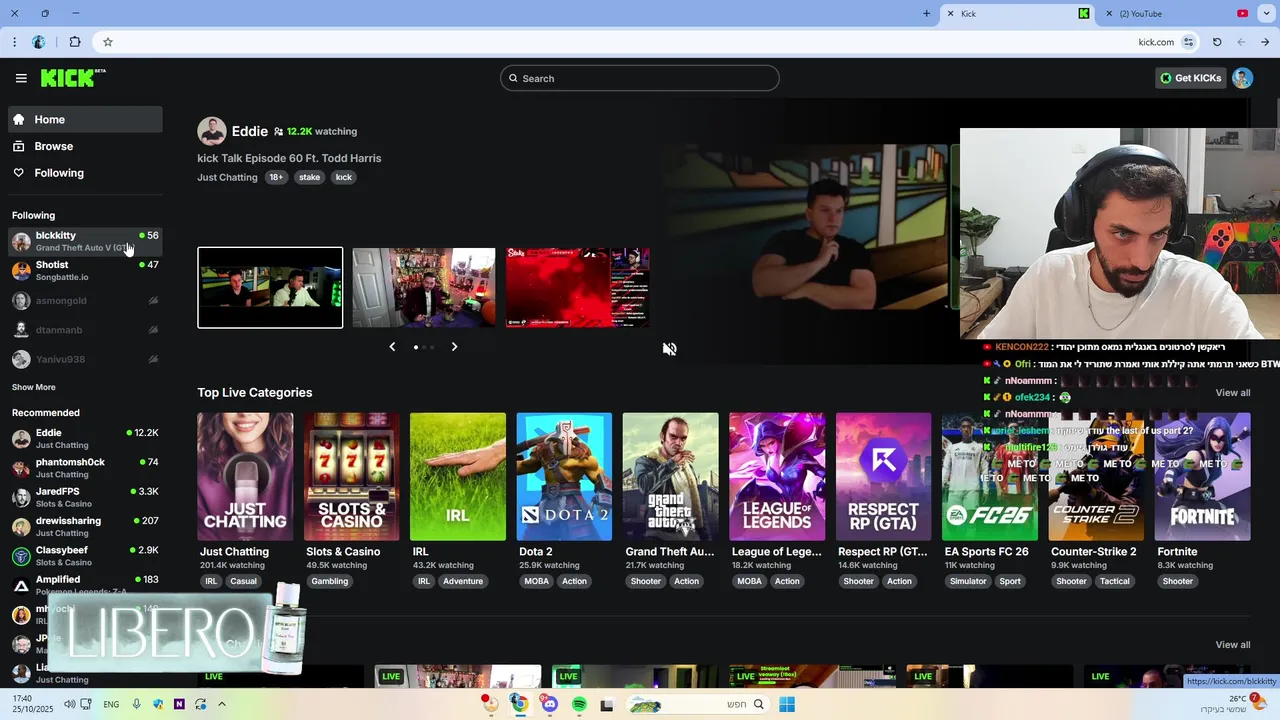
Task: Close the YouTube tab
Action: (1109, 14)
